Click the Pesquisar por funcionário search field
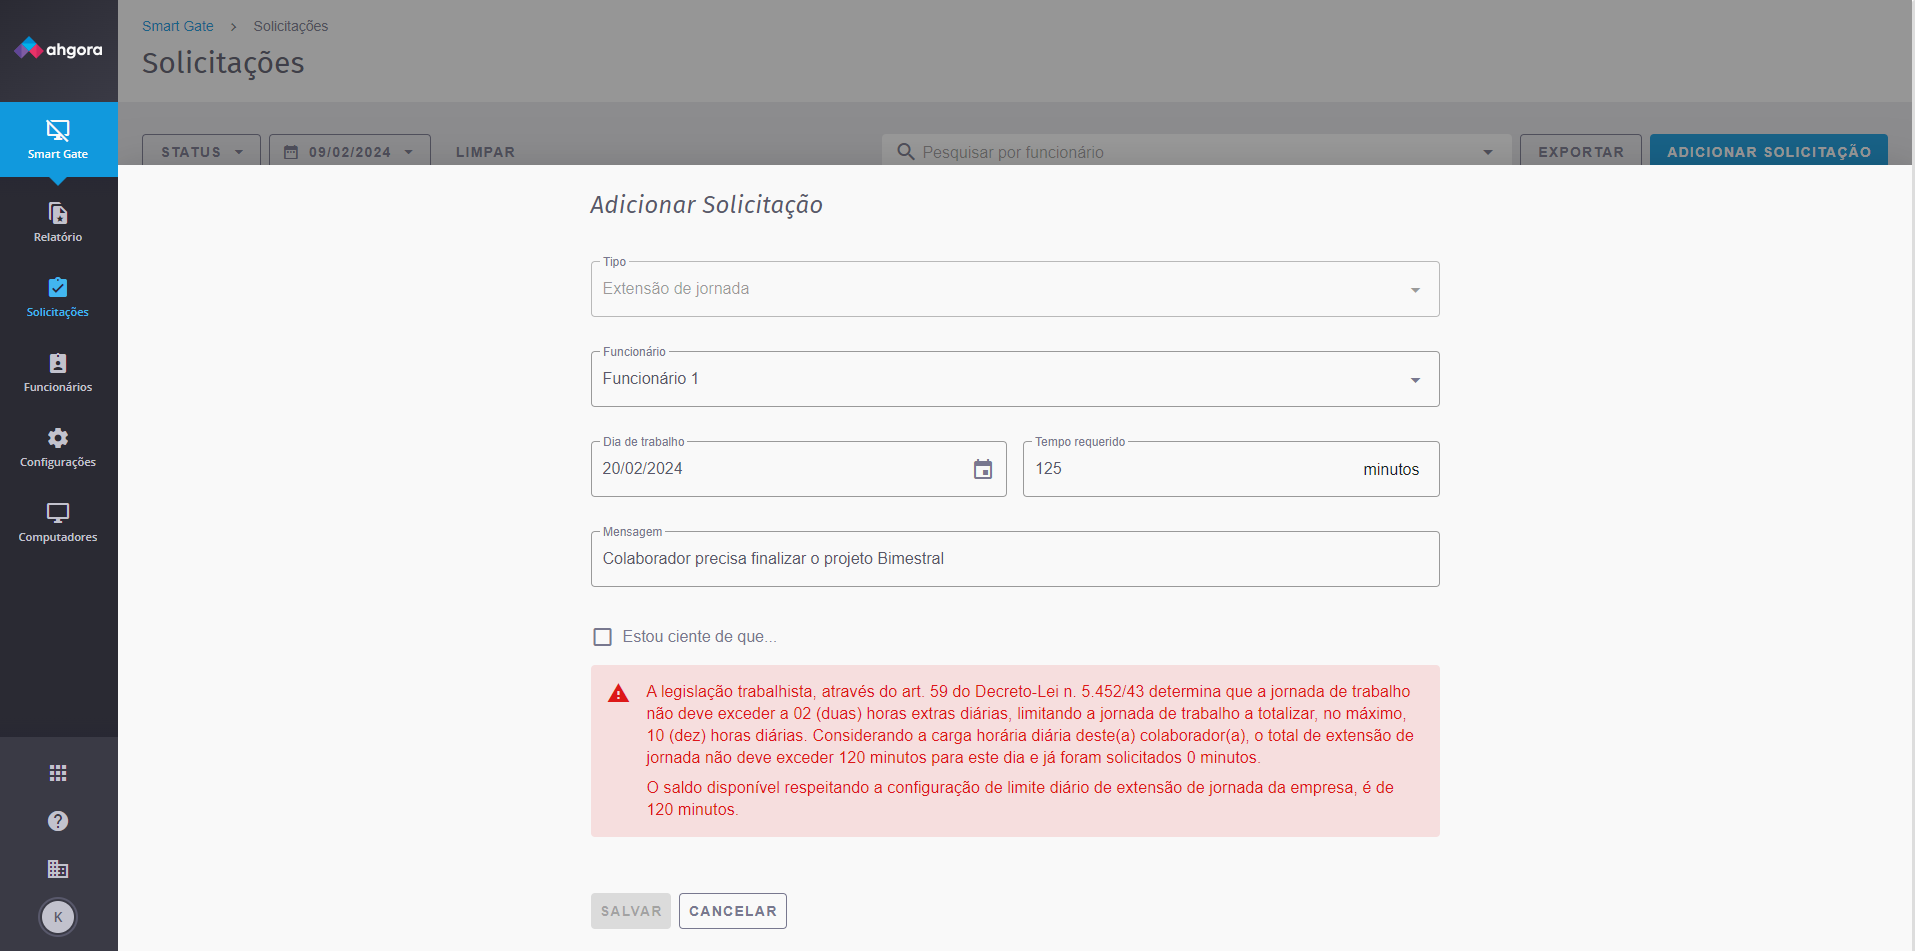1915x951 pixels. (1196, 152)
